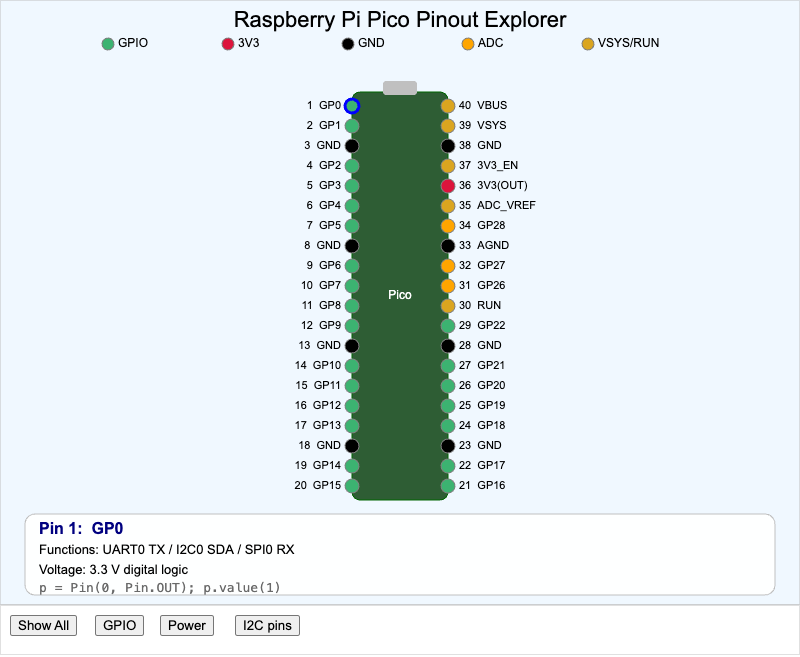Image resolution: width=800 pixels, height=657 pixels.
Task: Click the 'Pin 1: GP0' heading
Action: click(81, 528)
